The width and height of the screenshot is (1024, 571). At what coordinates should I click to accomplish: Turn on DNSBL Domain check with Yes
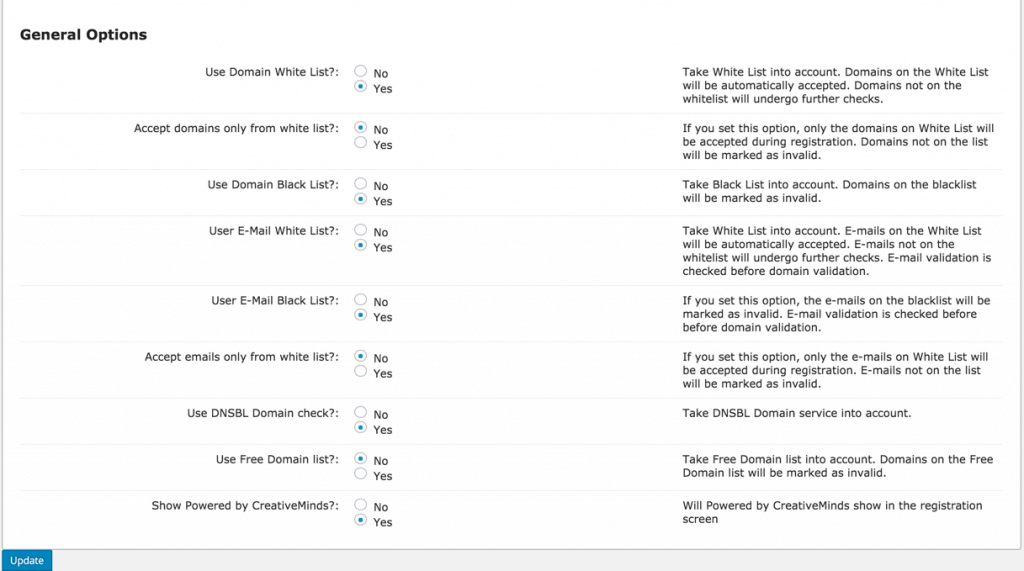coord(361,428)
